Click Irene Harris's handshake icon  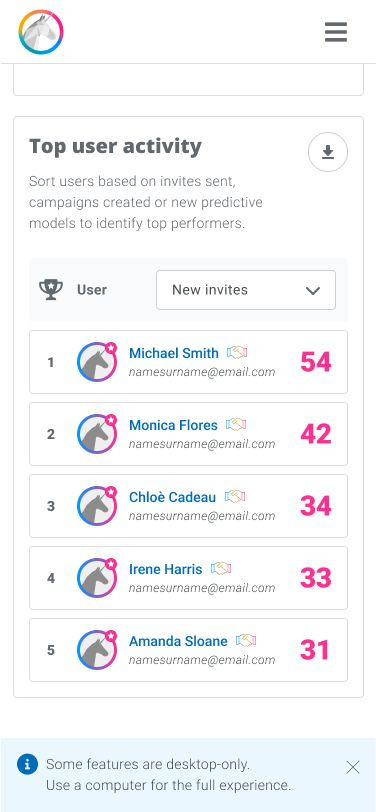pyautogui.click(x=221, y=569)
